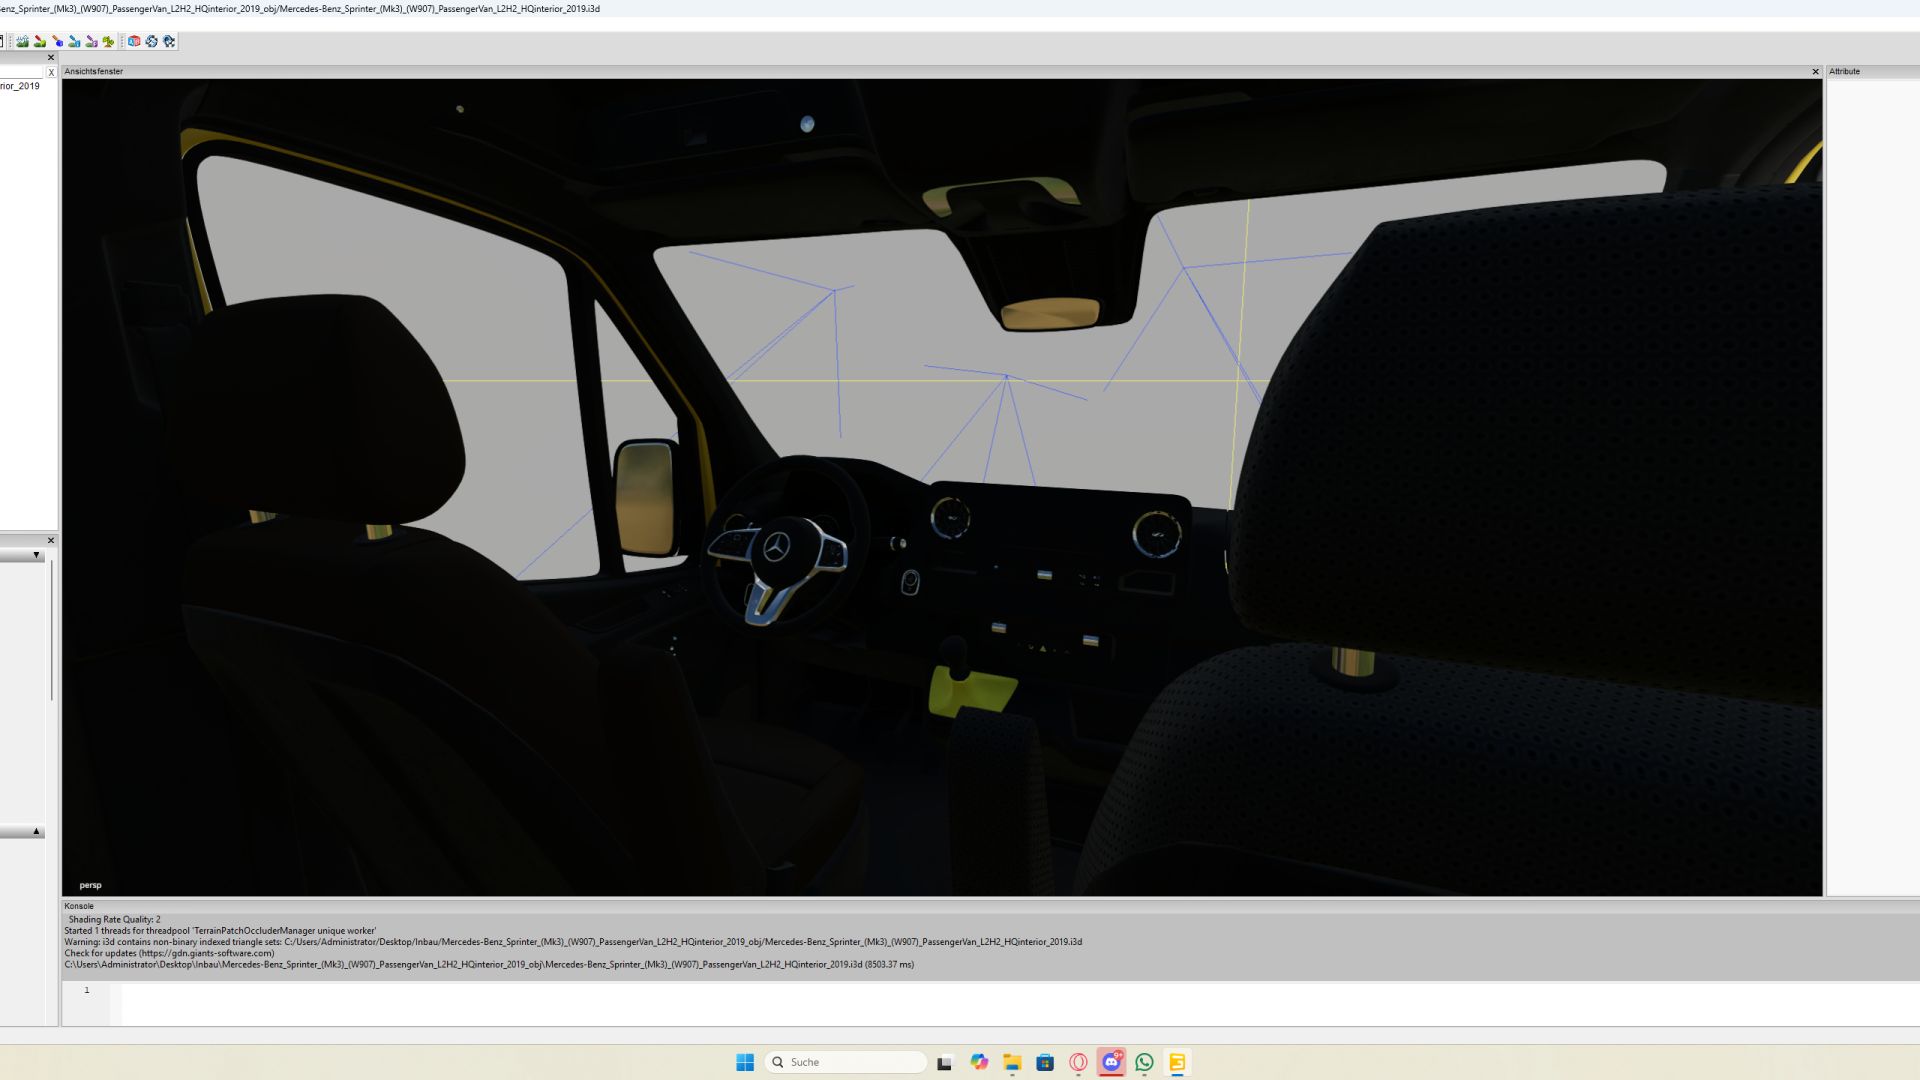Close the Ansichtsfenster viewport panel
The height and width of the screenshot is (1080, 1920).
(1815, 71)
